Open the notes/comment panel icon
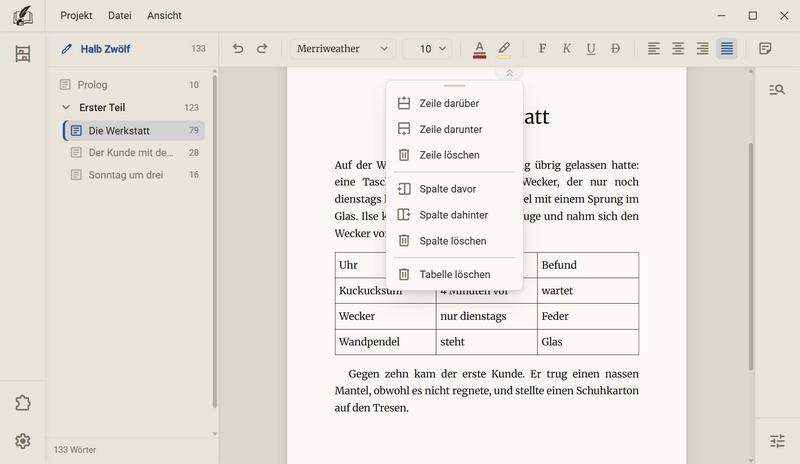The width and height of the screenshot is (800, 464). pos(765,48)
